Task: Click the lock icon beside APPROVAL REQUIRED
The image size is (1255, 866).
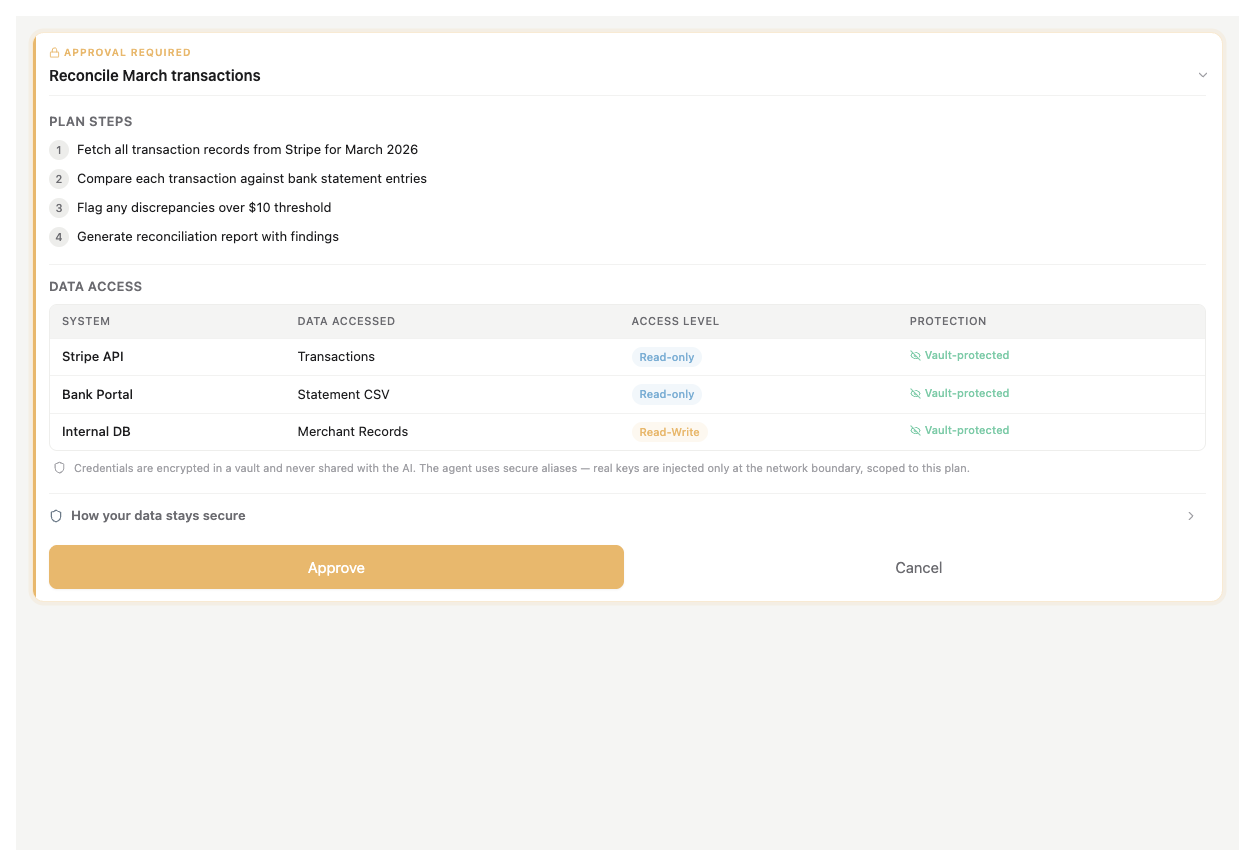Action: pyautogui.click(x=53, y=52)
